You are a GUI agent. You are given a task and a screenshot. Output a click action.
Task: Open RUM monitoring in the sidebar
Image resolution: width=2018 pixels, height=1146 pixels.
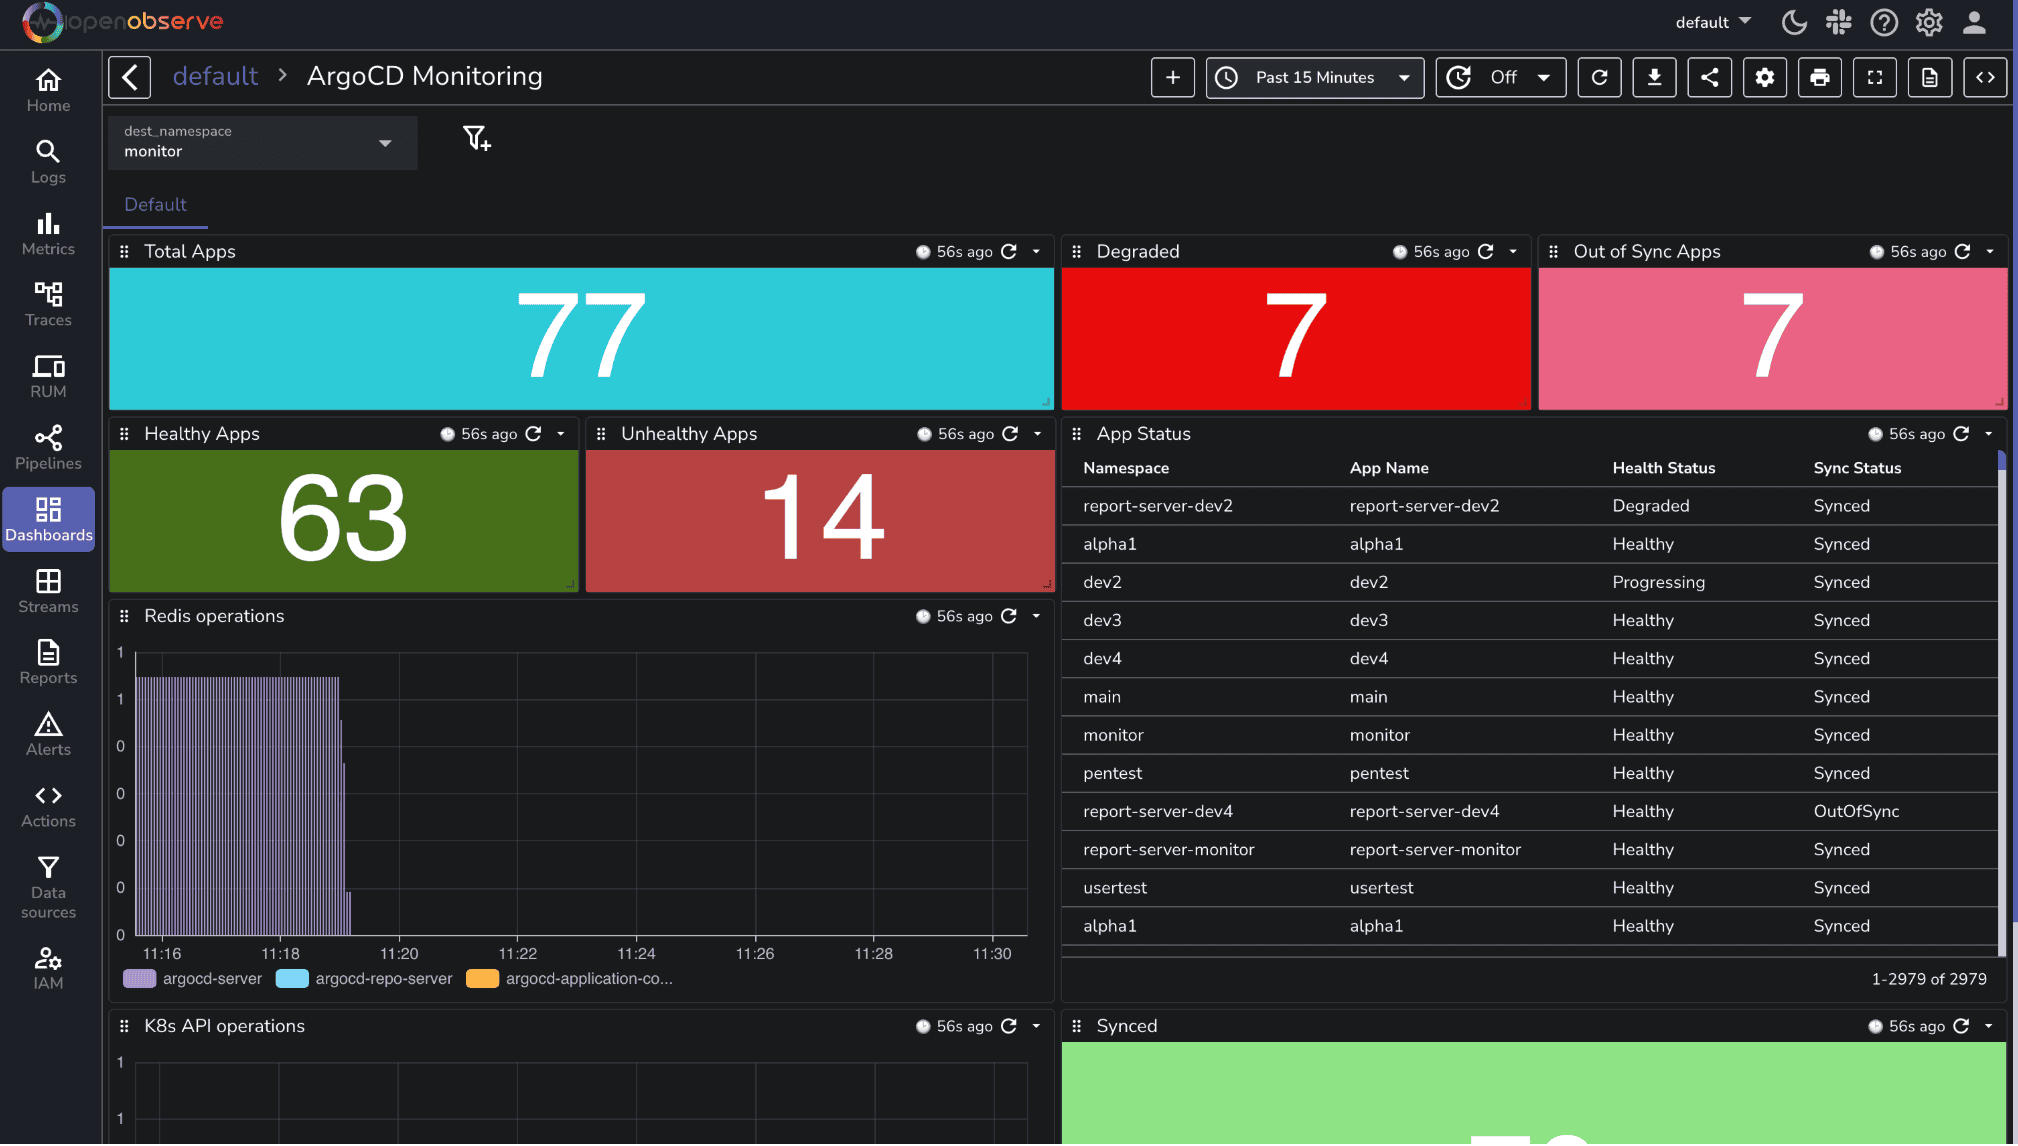48,375
